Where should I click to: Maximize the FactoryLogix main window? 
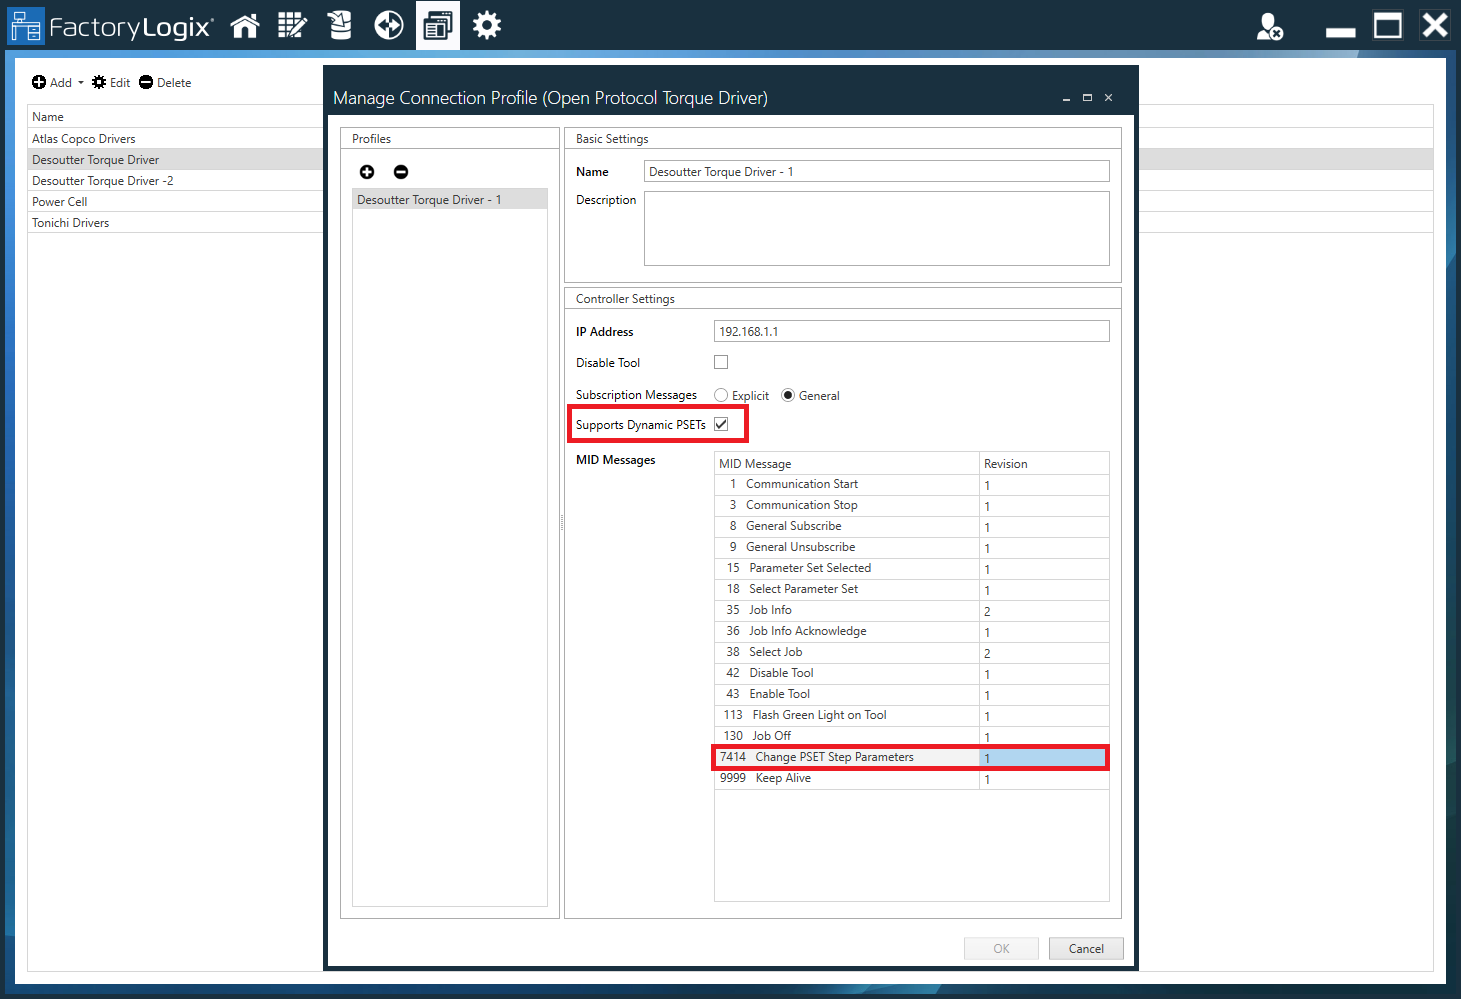[1388, 26]
